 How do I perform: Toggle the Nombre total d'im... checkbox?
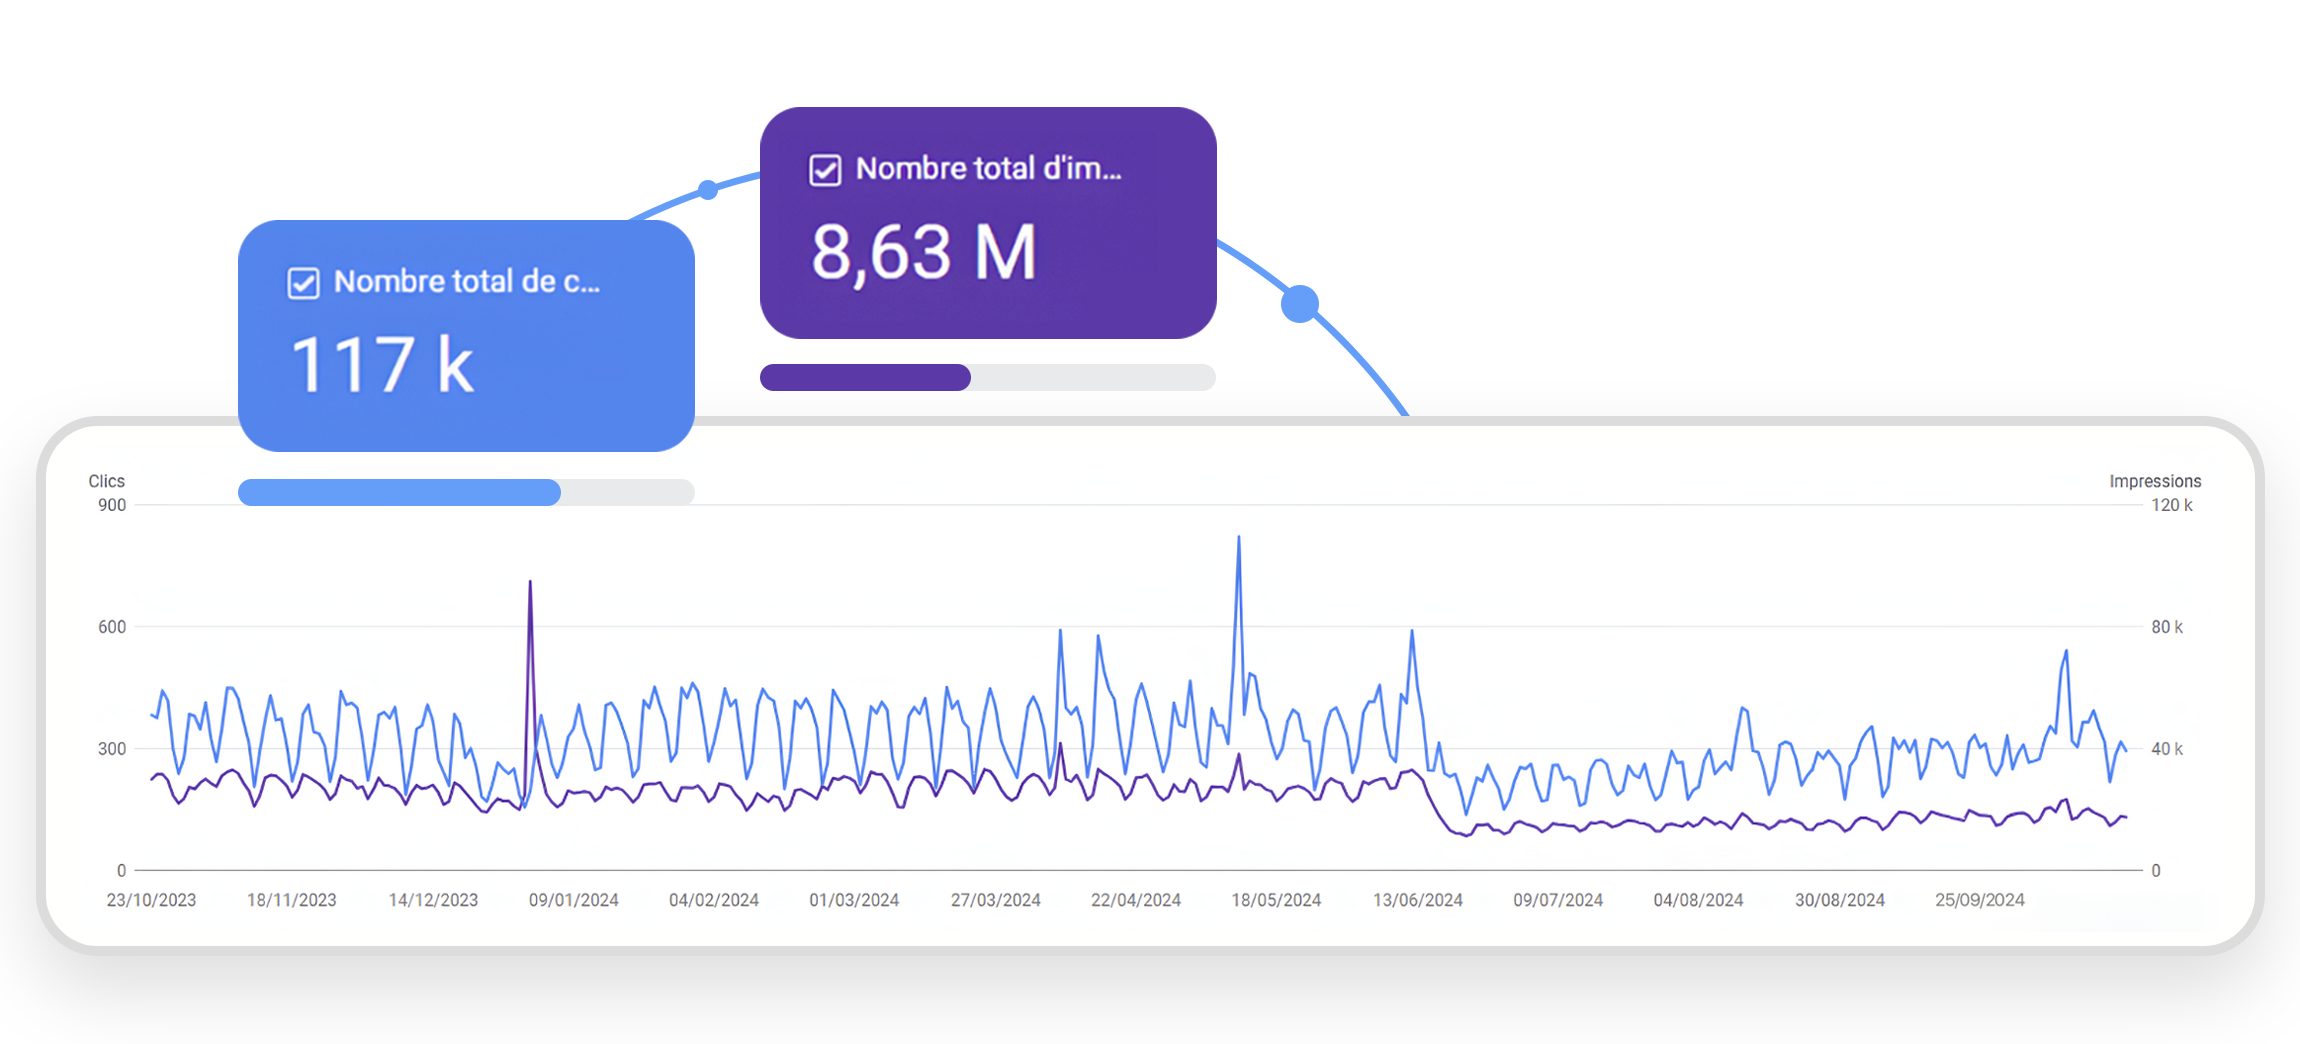coord(825,170)
